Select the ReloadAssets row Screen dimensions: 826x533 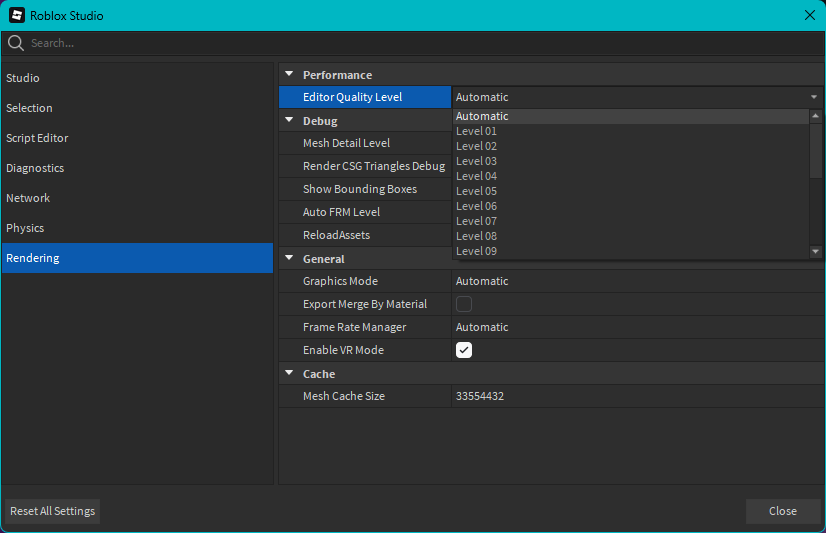pos(365,235)
